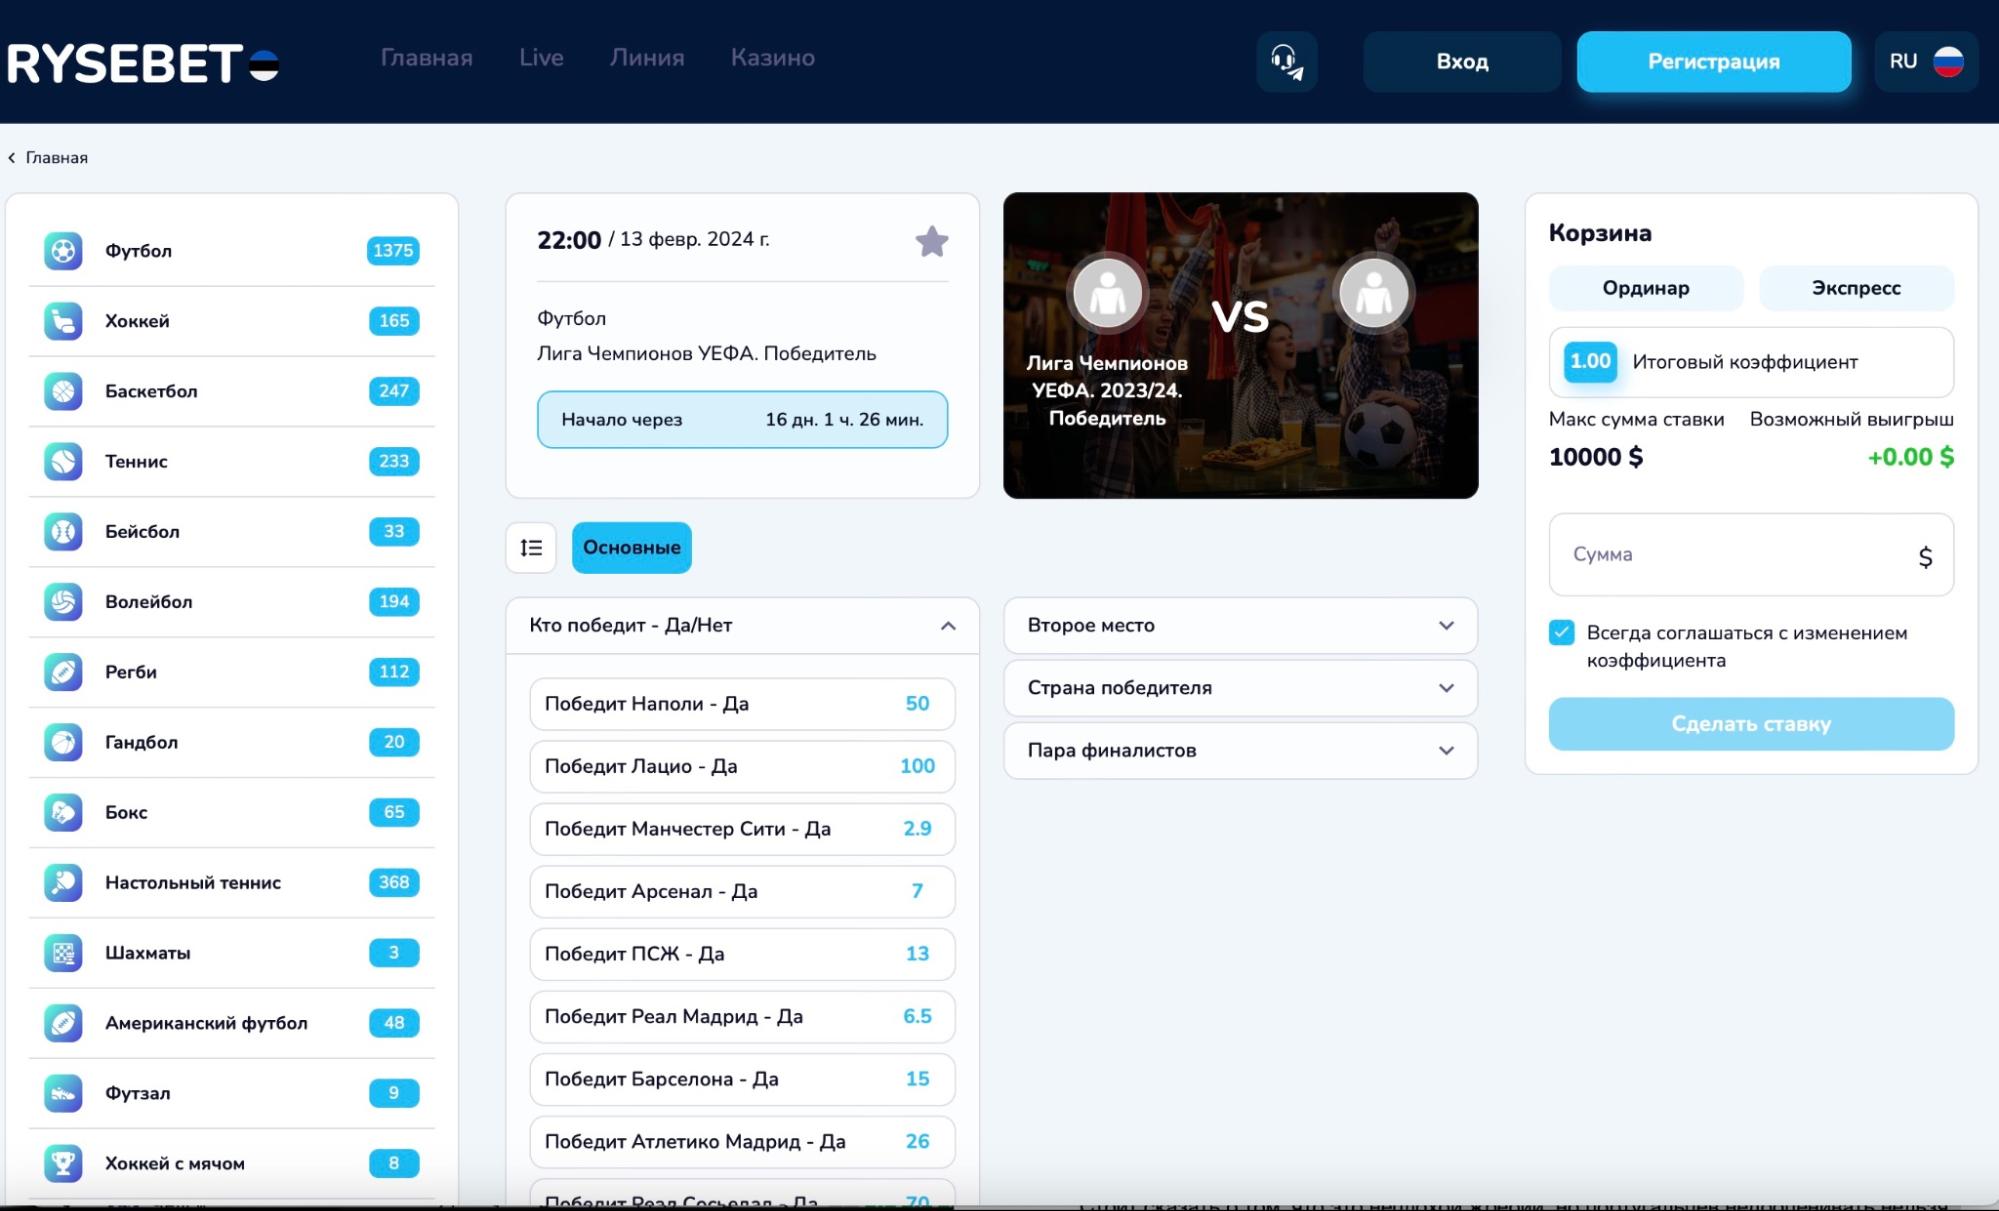This screenshot has width=1999, height=1211.
Task: Click the market list sort icon
Action: pyautogui.click(x=531, y=547)
